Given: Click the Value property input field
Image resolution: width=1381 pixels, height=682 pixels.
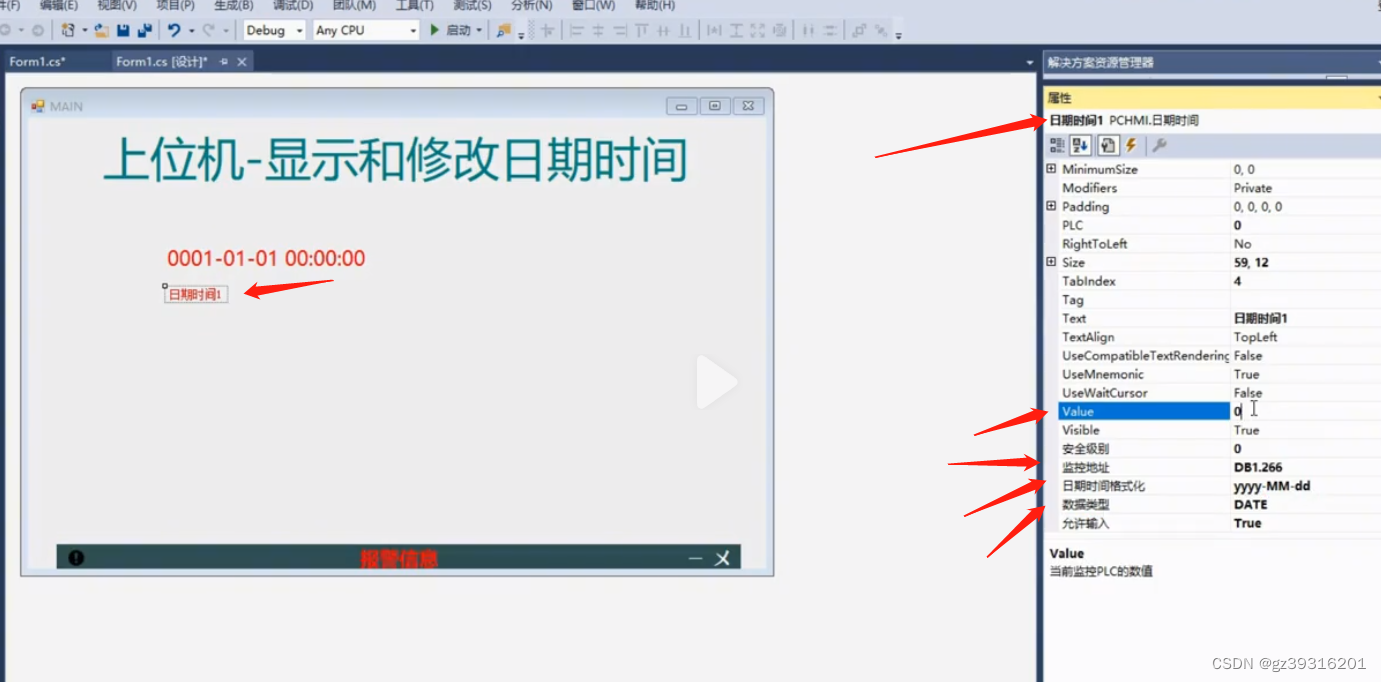Looking at the screenshot, I should tap(1306, 411).
